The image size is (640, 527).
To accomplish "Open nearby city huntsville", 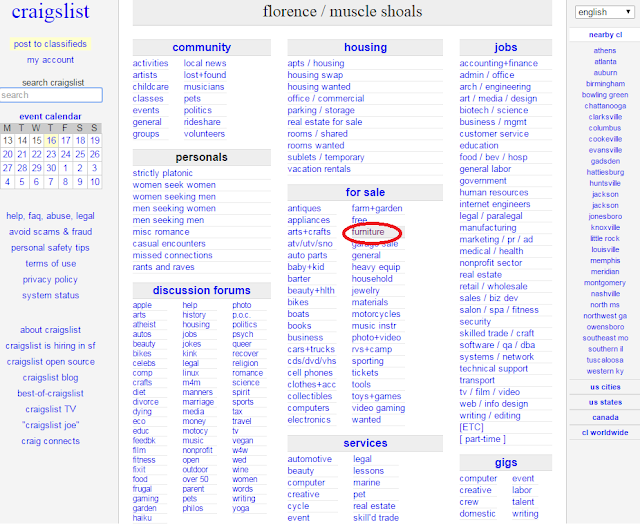I will click(605, 184).
